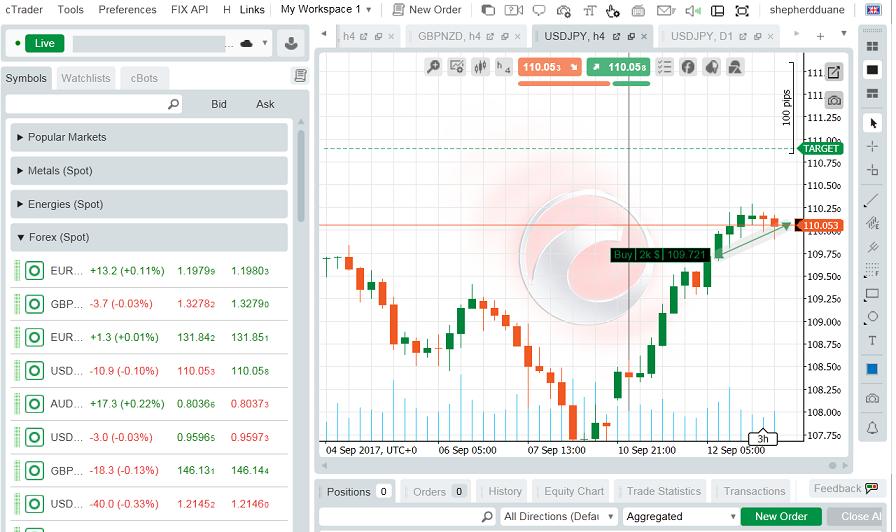Screen dimensions: 896x532
Task: Open chart indicators settings icon
Action: pos(457,67)
